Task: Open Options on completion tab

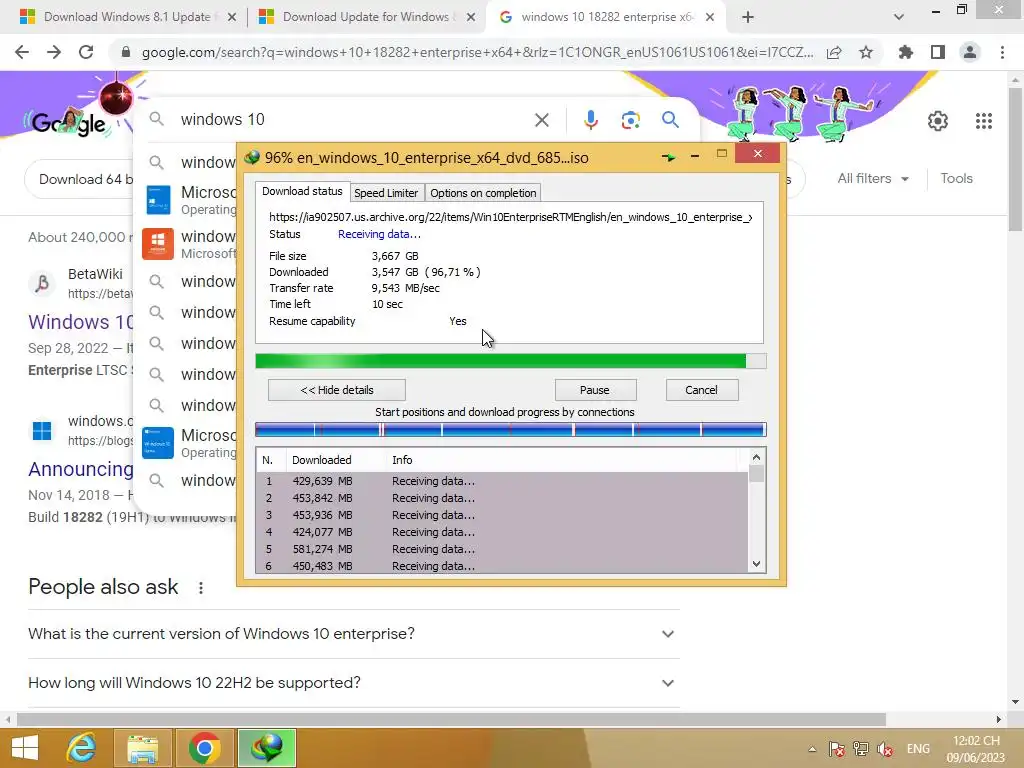Action: [483, 193]
